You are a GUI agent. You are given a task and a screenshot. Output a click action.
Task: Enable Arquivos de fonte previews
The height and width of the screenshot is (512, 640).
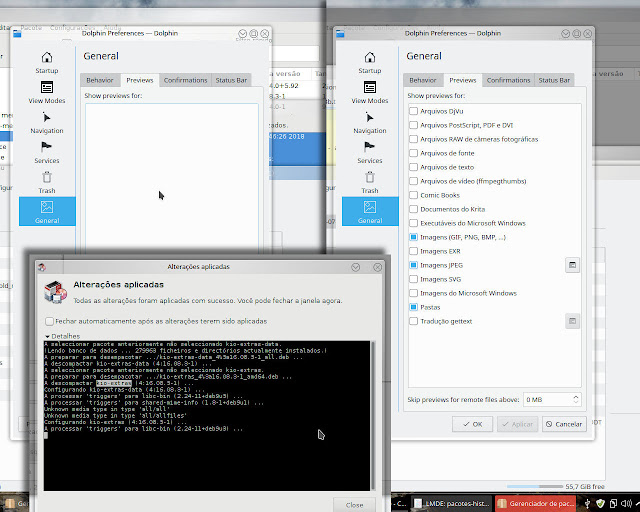click(413, 153)
